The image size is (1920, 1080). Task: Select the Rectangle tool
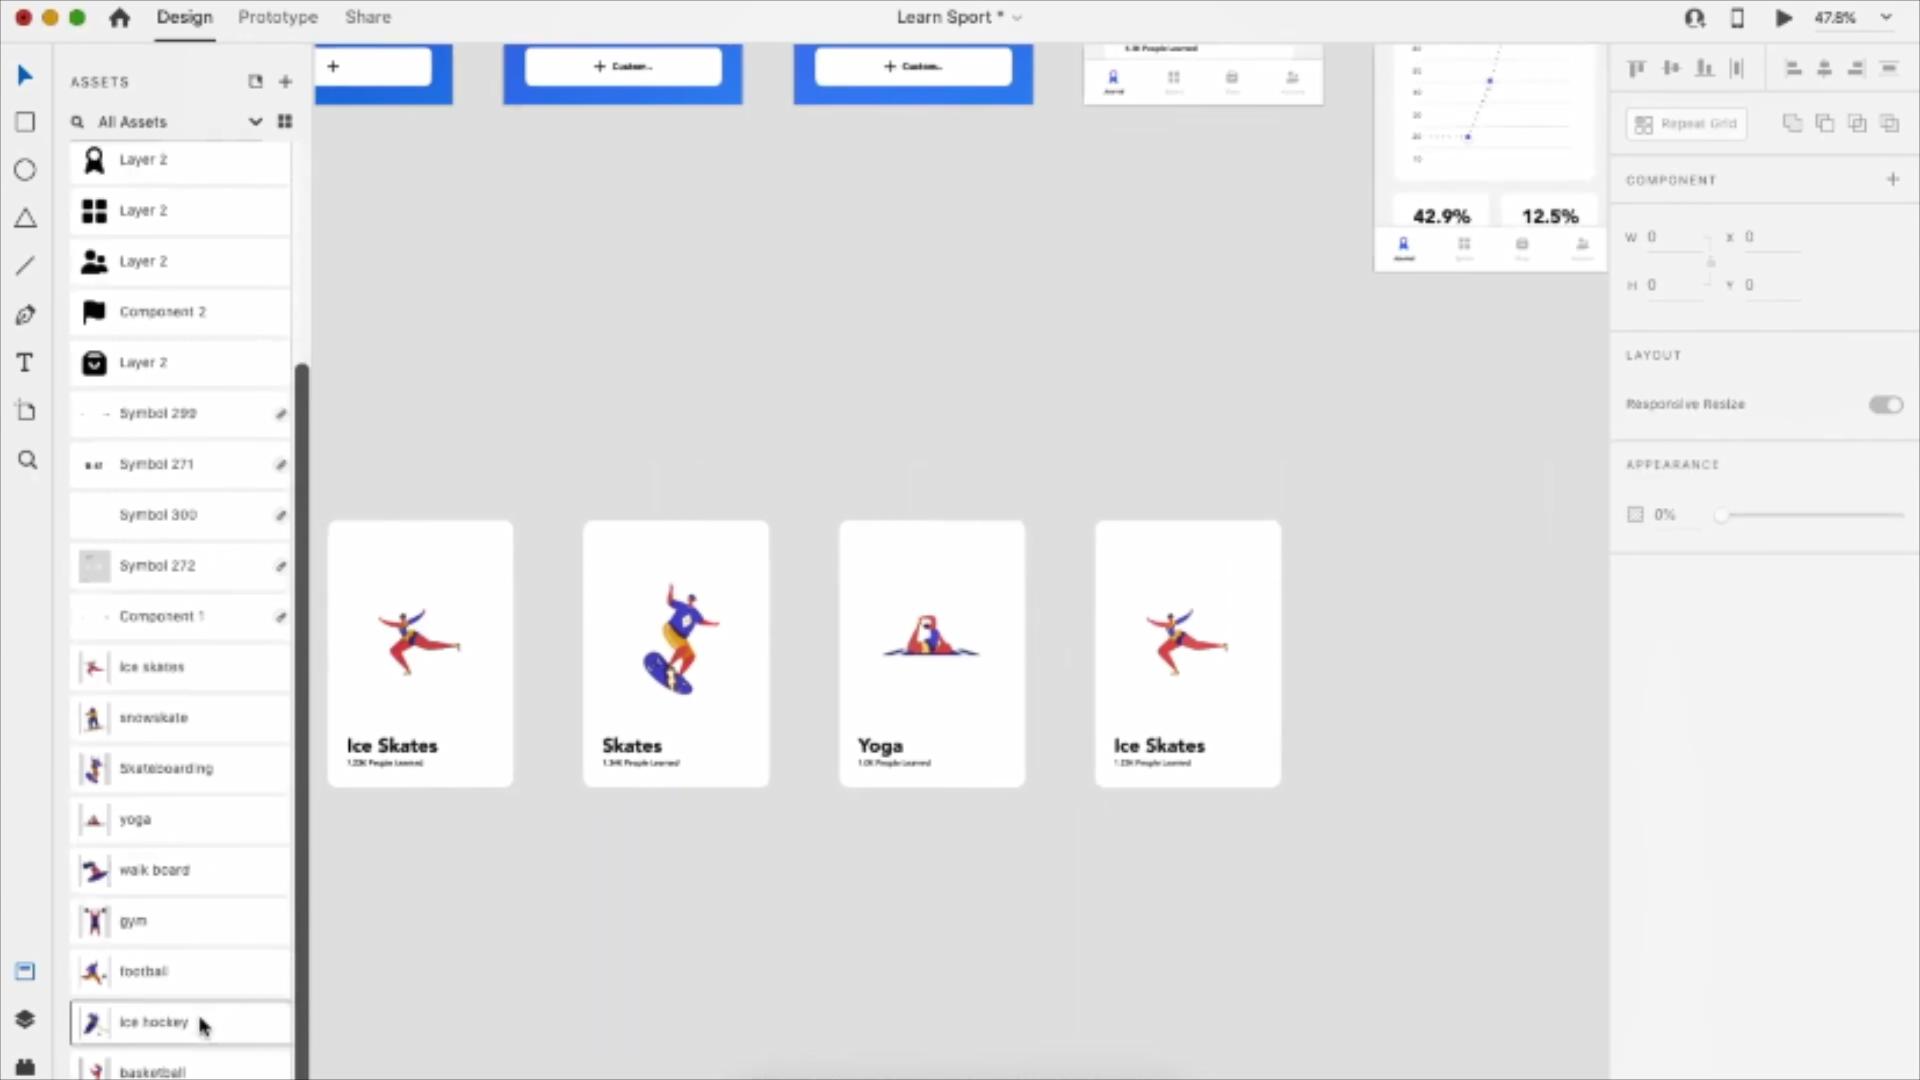[x=25, y=122]
